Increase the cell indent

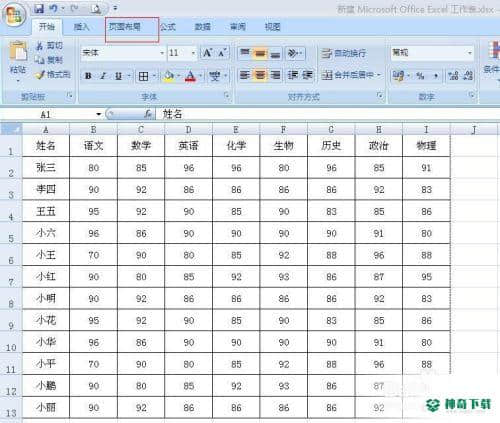pyautogui.click(x=307, y=76)
